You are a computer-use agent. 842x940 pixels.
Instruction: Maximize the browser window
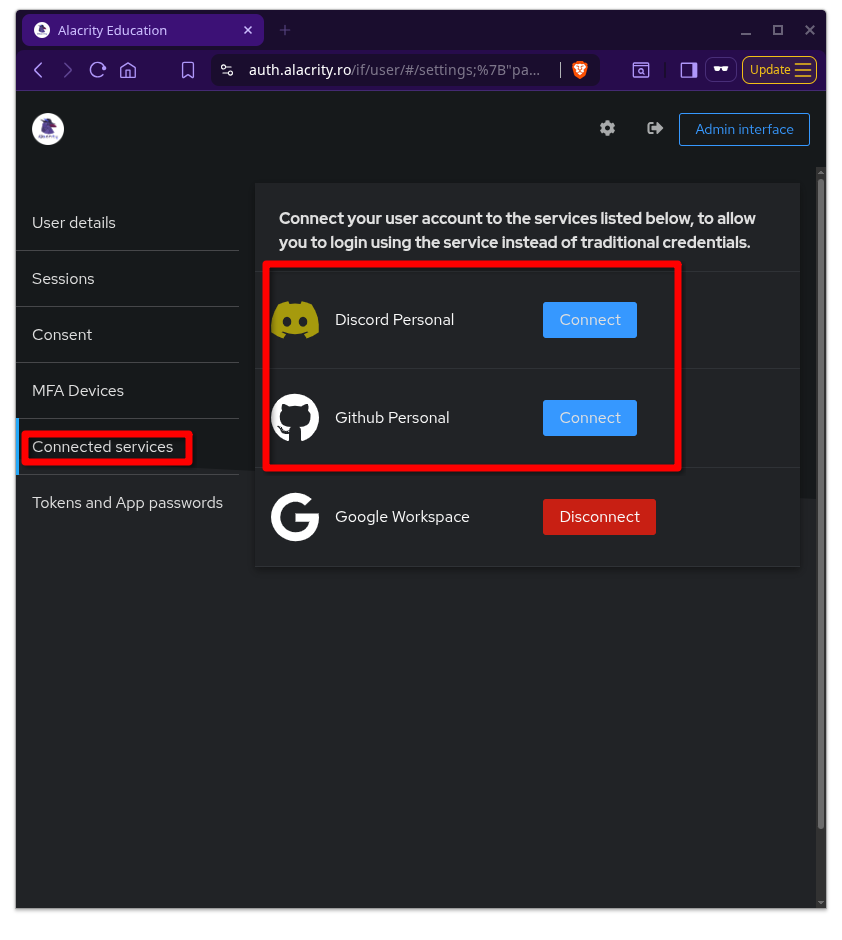coord(777,30)
